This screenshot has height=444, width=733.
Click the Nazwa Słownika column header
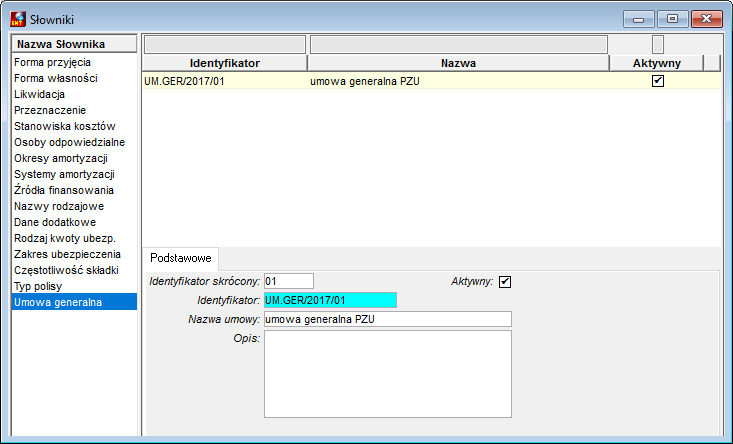pos(74,44)
